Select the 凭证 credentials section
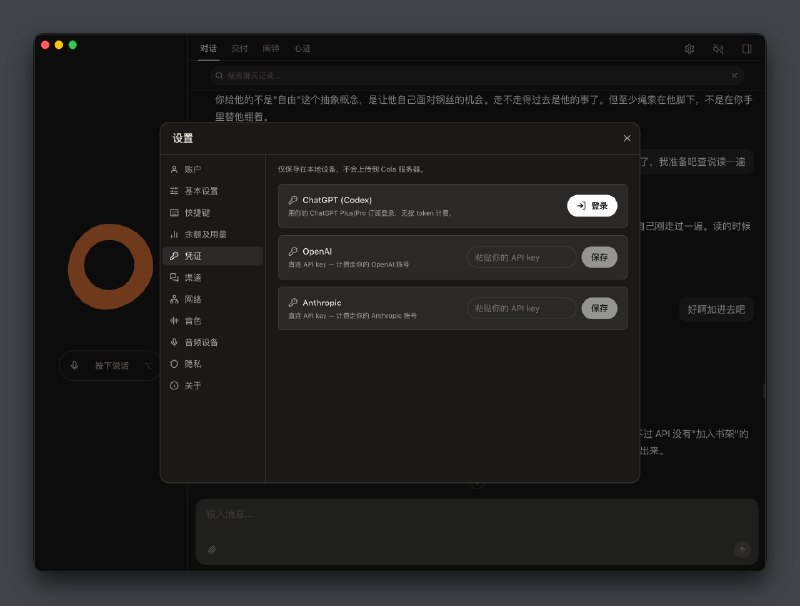The height and width of the screenshot is (606, 800). (x=212, y=256)
